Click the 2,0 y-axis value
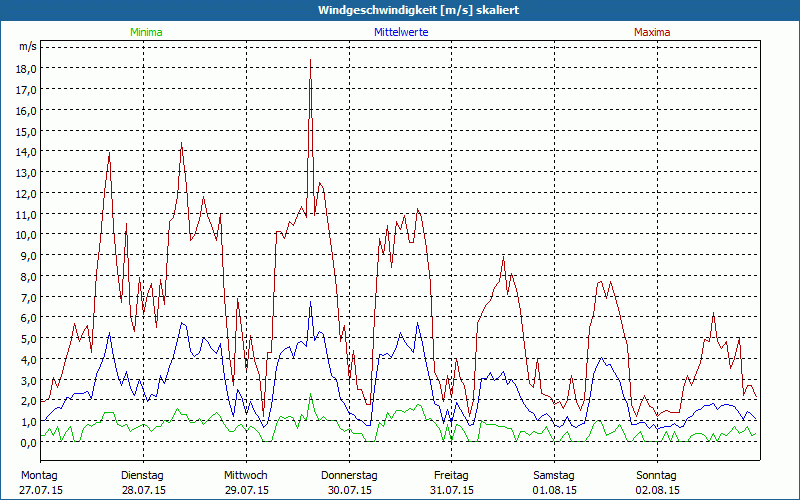Screen dimensions: 800x500 tap(29, 401)
